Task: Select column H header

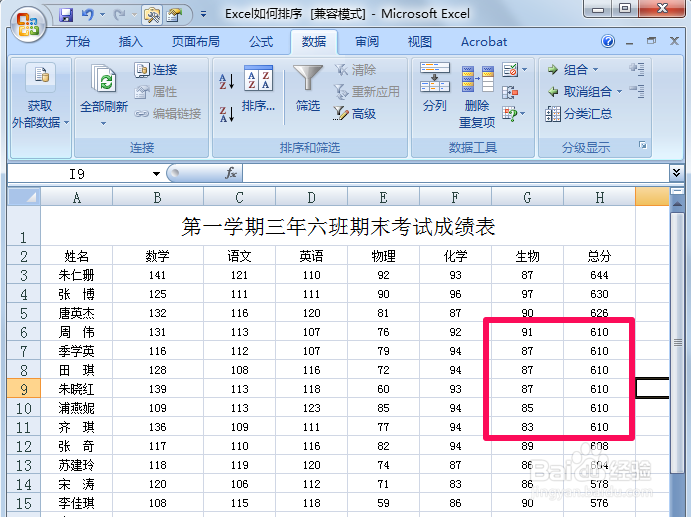Action: (x=599, y=197)
